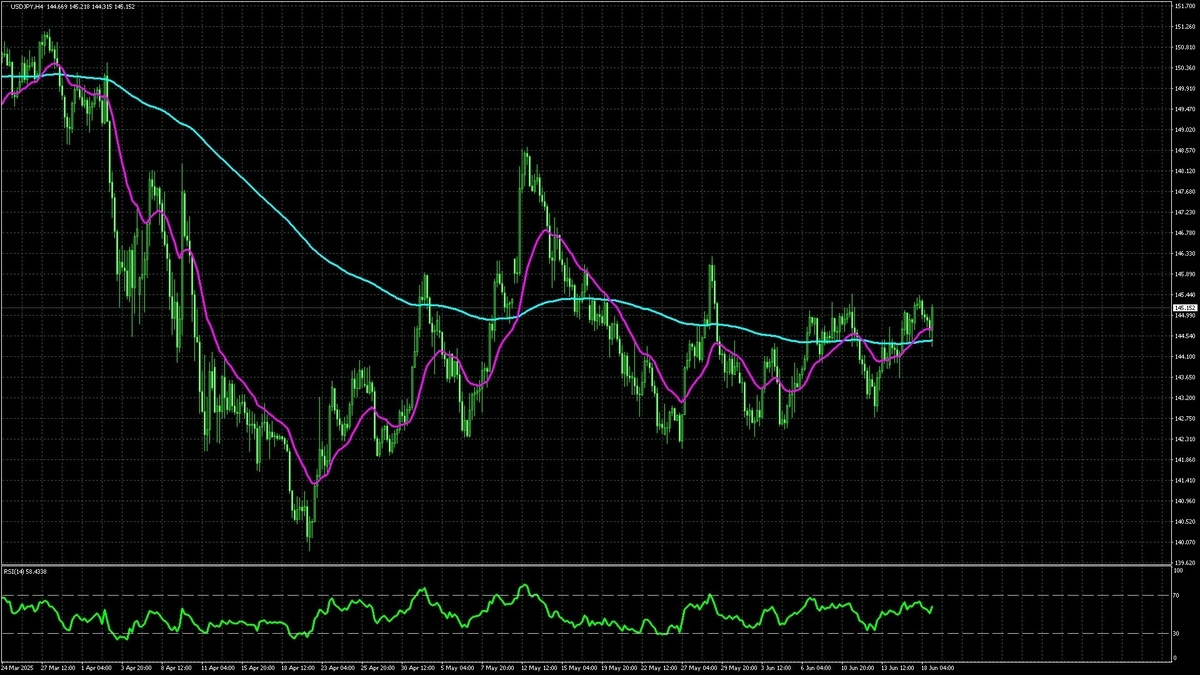
Task: Click the 142.310 price scale label
Action: point(1183,439)
